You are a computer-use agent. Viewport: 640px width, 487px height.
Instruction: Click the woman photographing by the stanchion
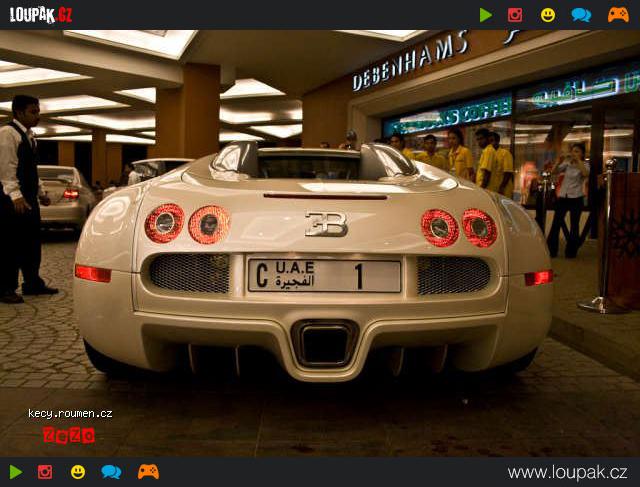pos(570,200)
